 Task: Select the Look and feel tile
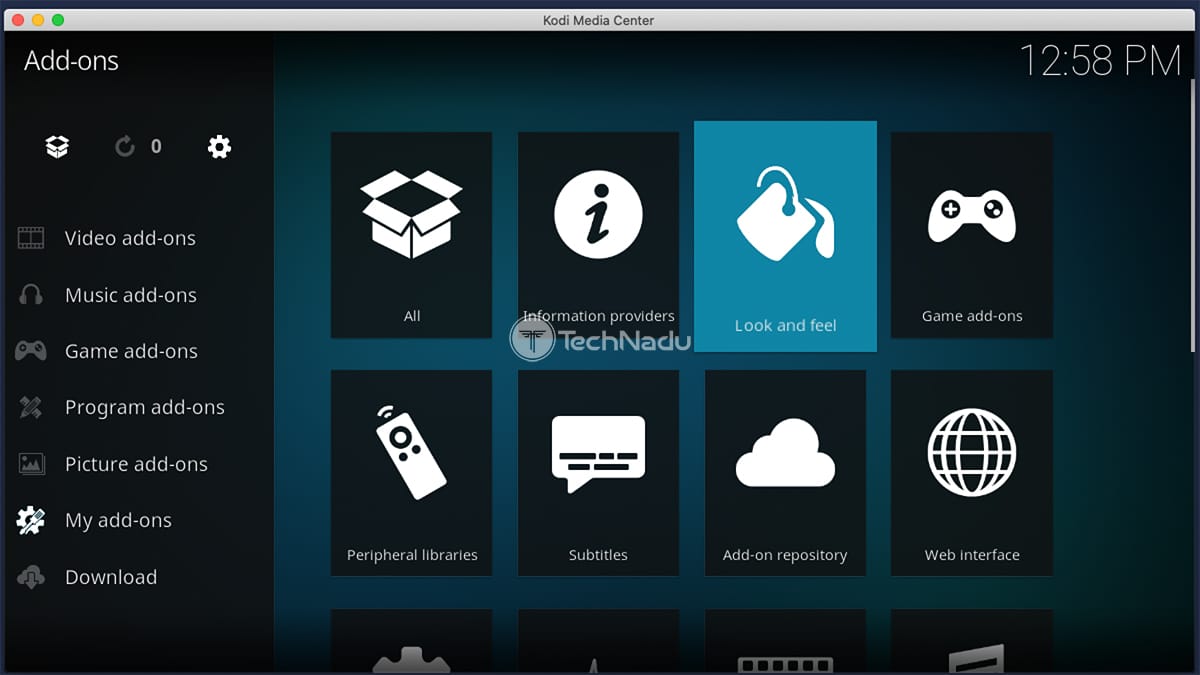(x=785, y=236)
